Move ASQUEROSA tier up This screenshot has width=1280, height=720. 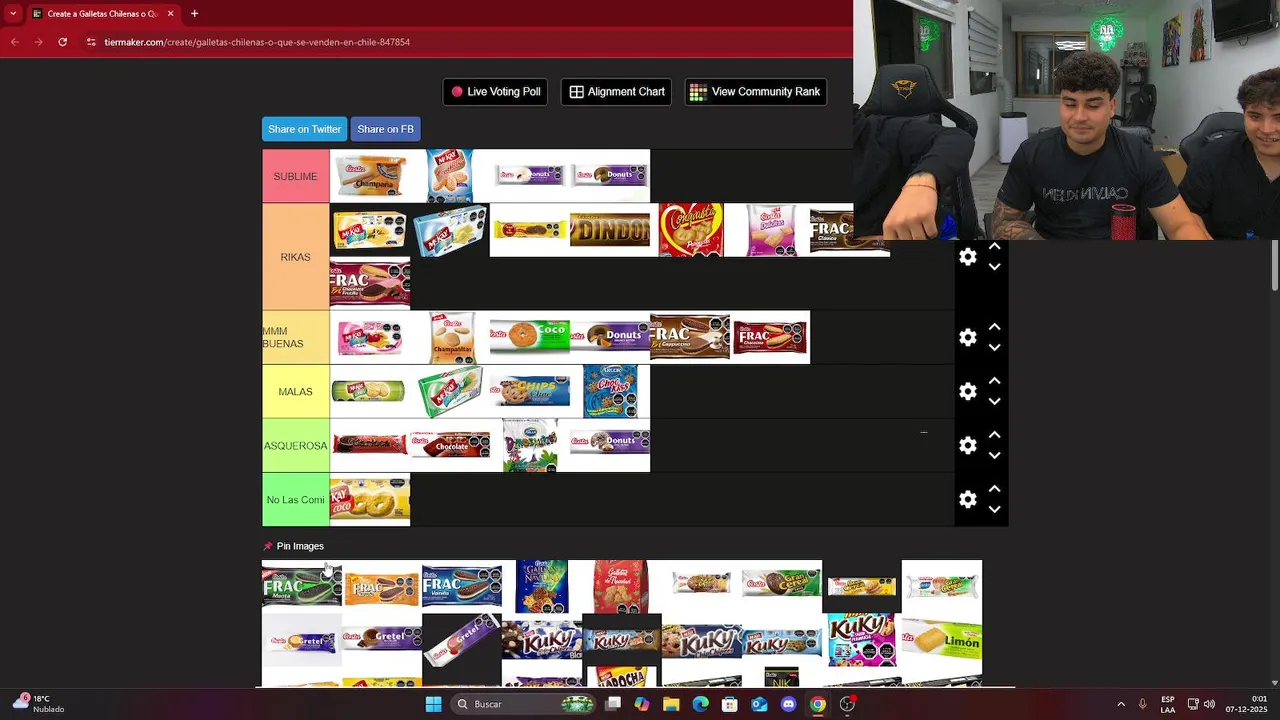[994, 436]
